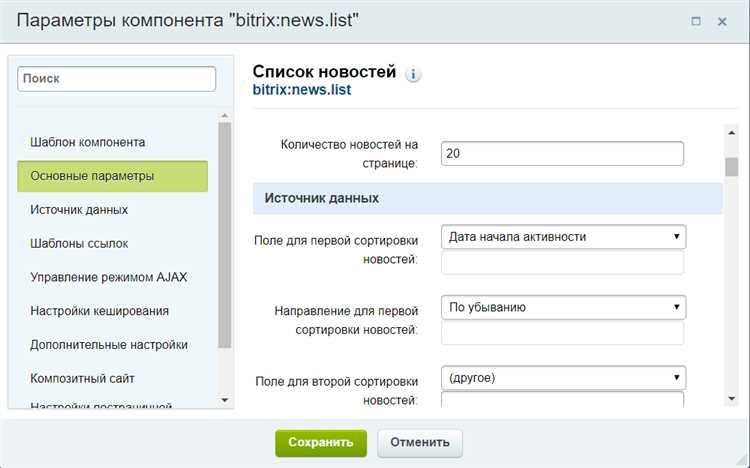Click text field below По убыванию
This screenshot has height=468, width=750.
point(562,333)
